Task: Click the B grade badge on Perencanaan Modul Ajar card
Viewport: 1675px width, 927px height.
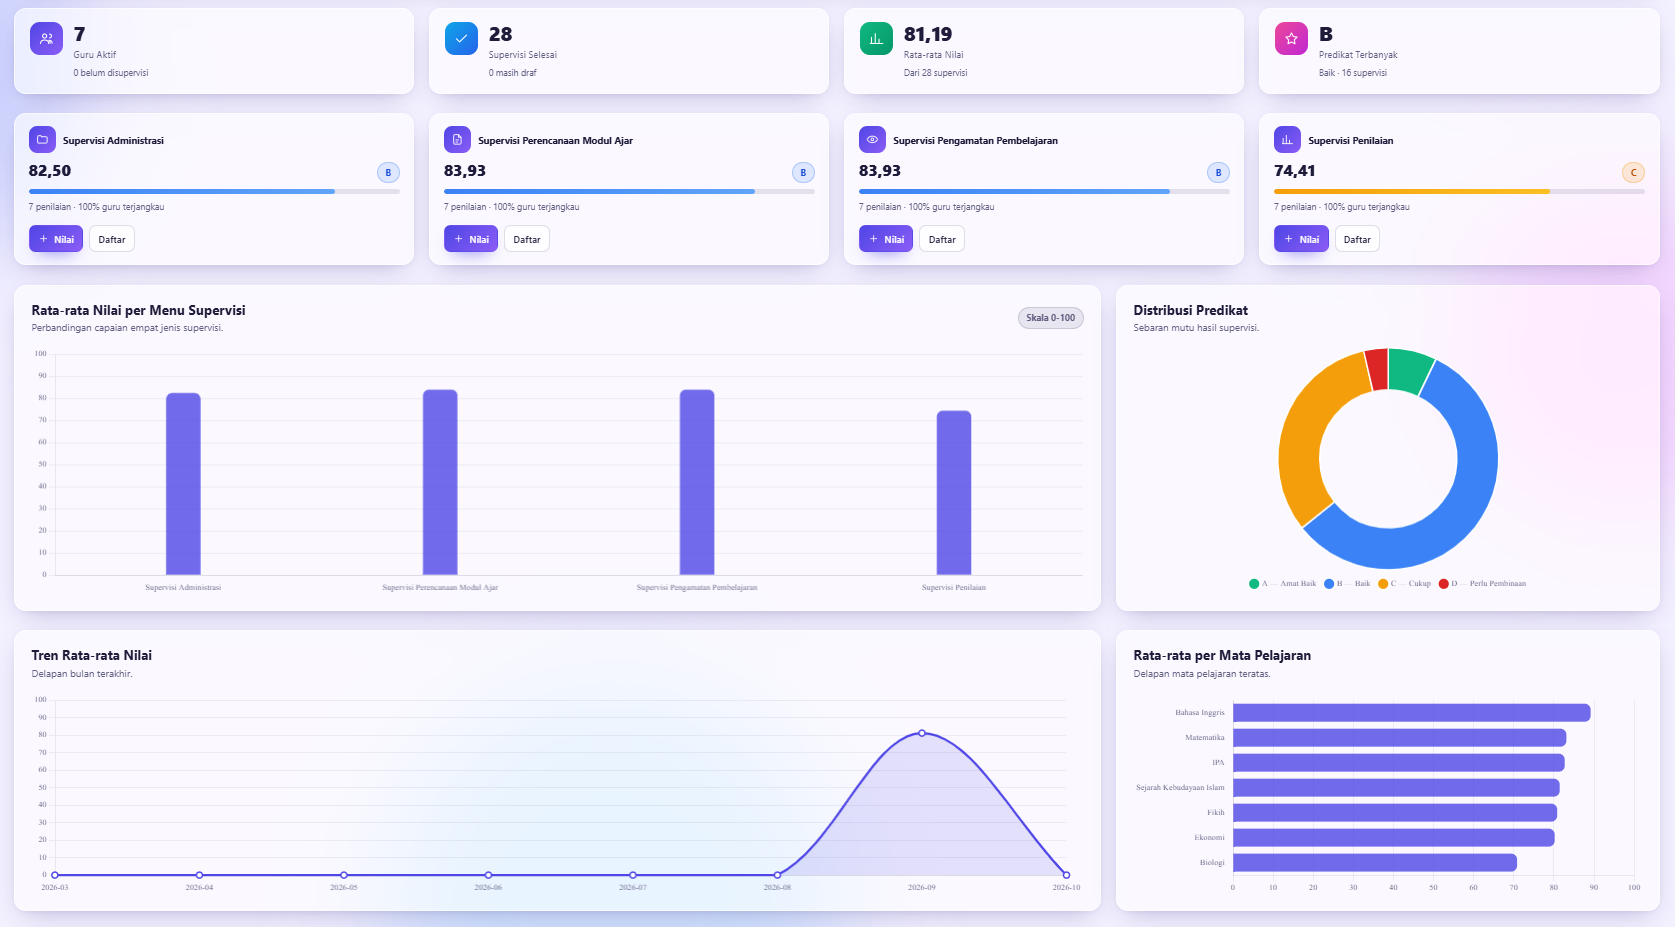Action: pyautogui.click(x=803, y=173)
